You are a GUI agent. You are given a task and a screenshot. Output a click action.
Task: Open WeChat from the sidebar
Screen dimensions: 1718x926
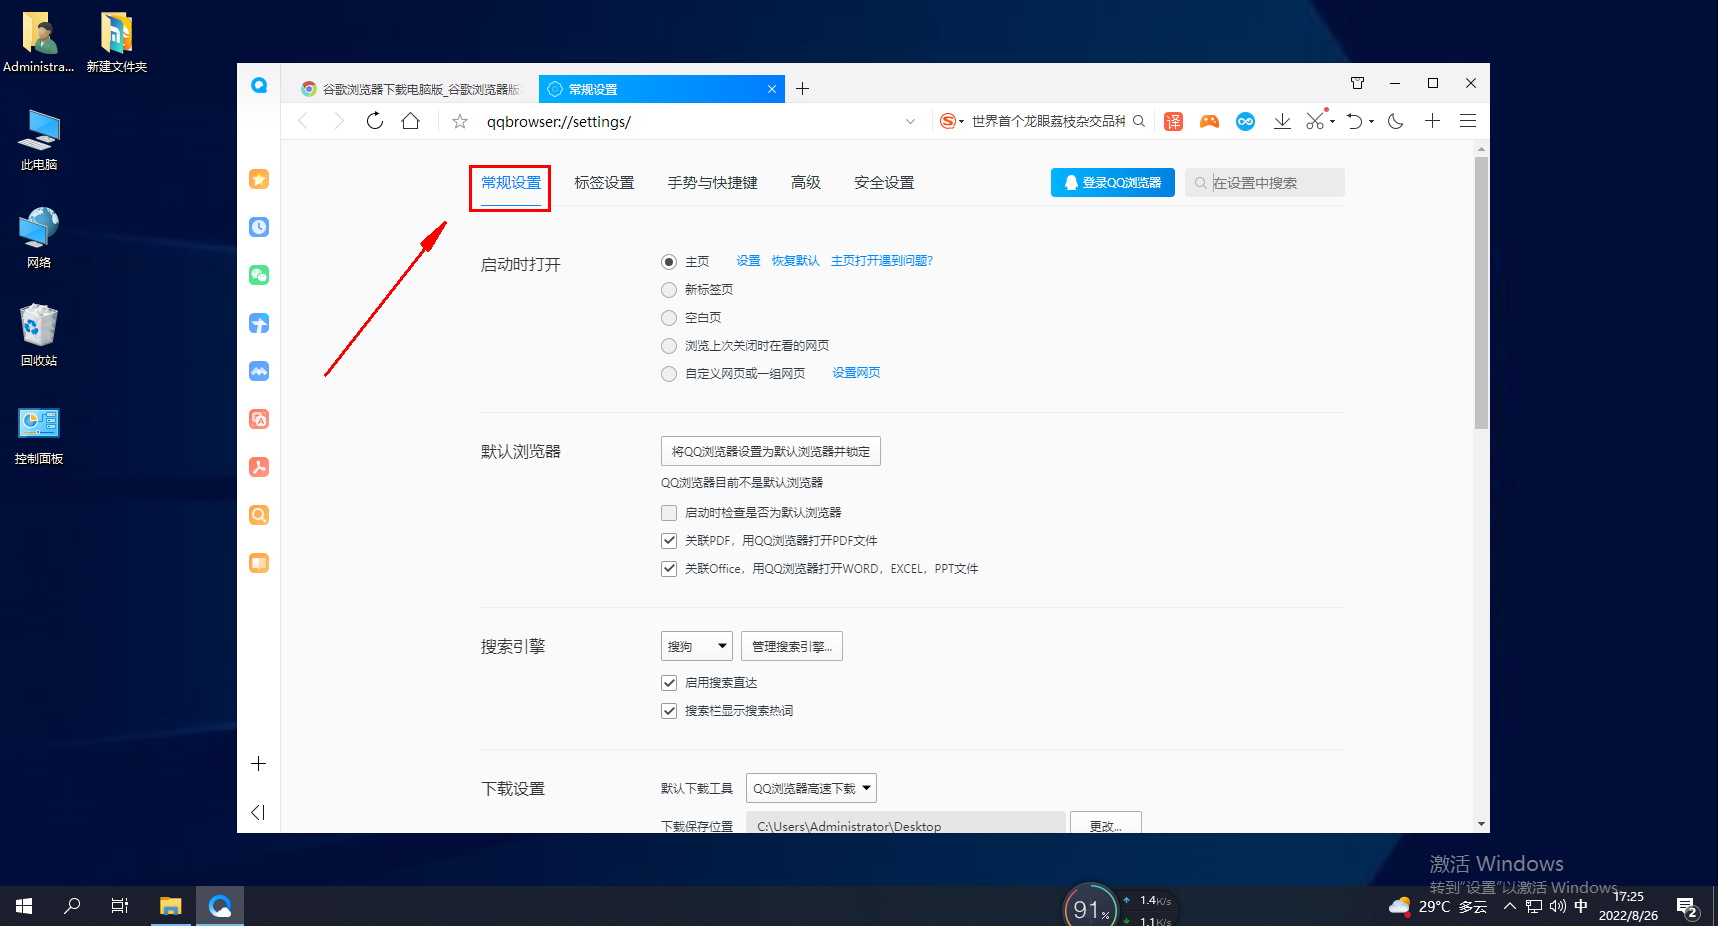click(x=258, y=275)
